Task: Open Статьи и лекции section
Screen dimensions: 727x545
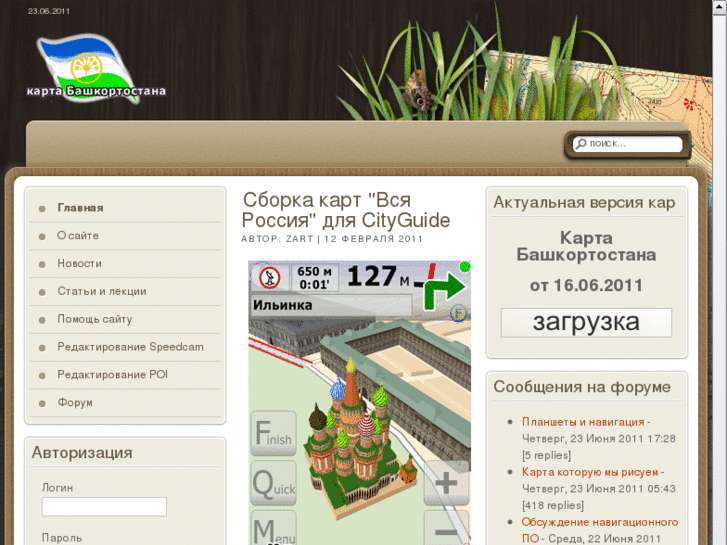Action: pos(102,291)
